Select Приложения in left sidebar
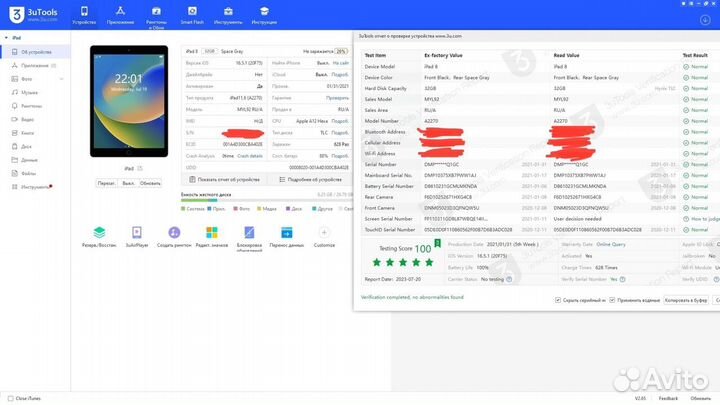720x405 pixels. point(35,66)
